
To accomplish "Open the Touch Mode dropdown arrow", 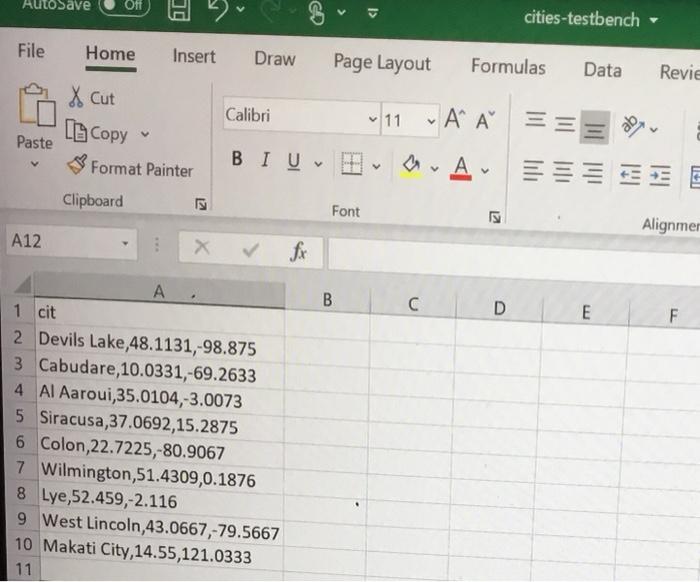I will (342, 12).
